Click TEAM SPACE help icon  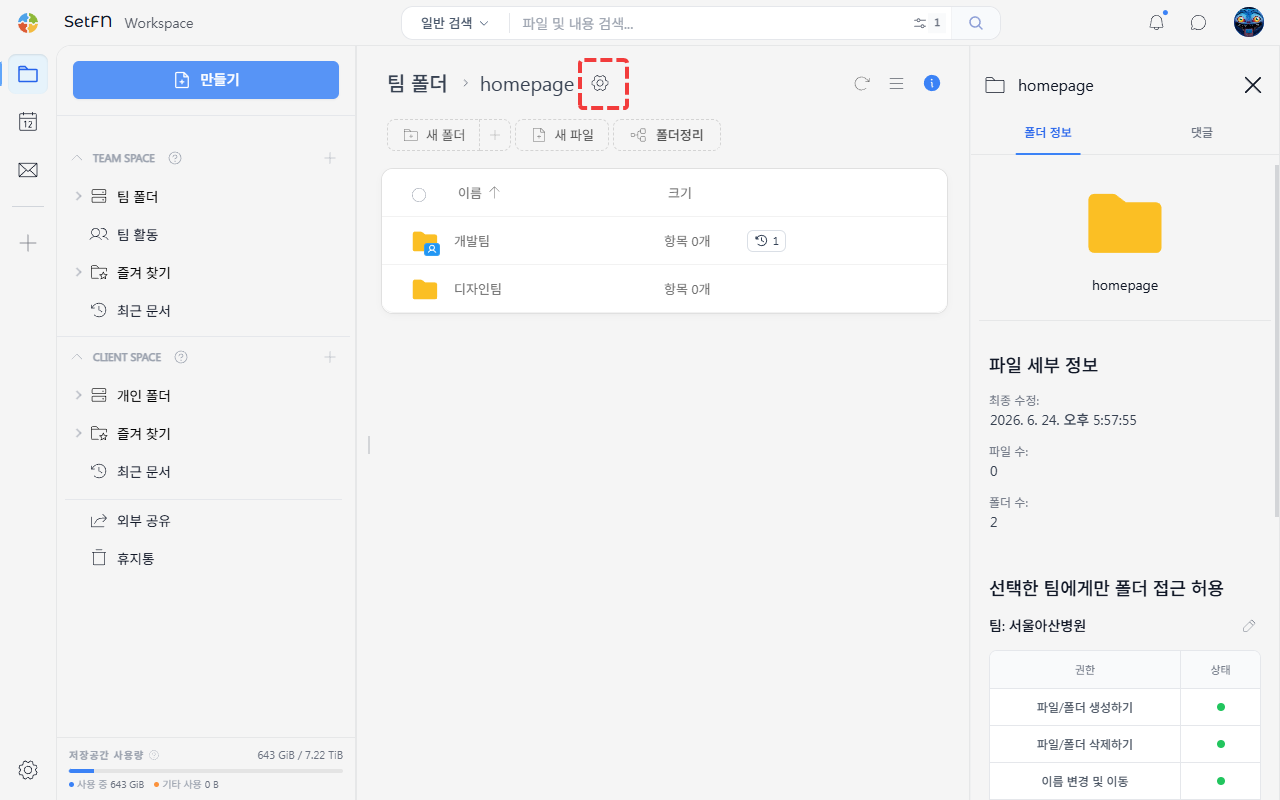click(x=175, y=158)
